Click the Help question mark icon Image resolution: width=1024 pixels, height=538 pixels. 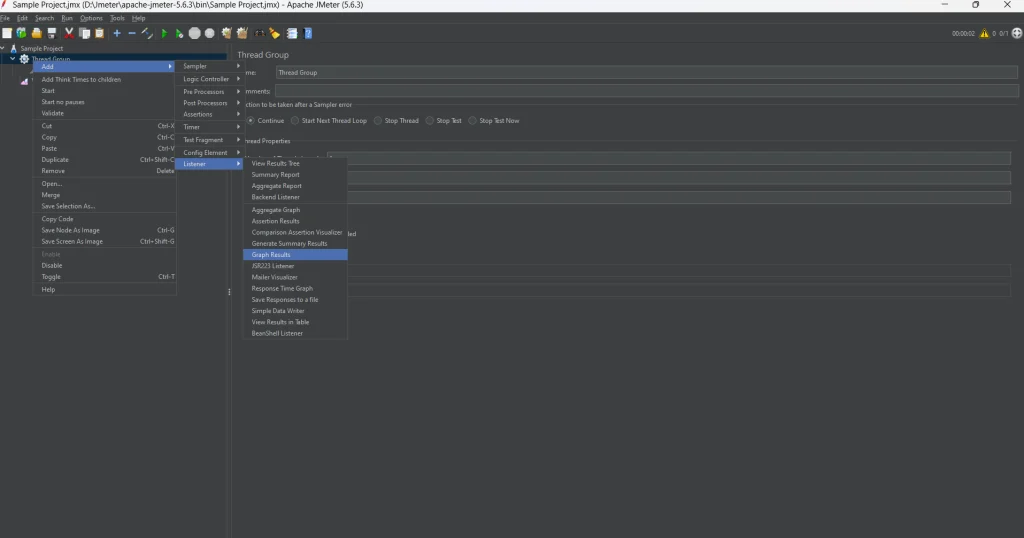tap(308, 33)
